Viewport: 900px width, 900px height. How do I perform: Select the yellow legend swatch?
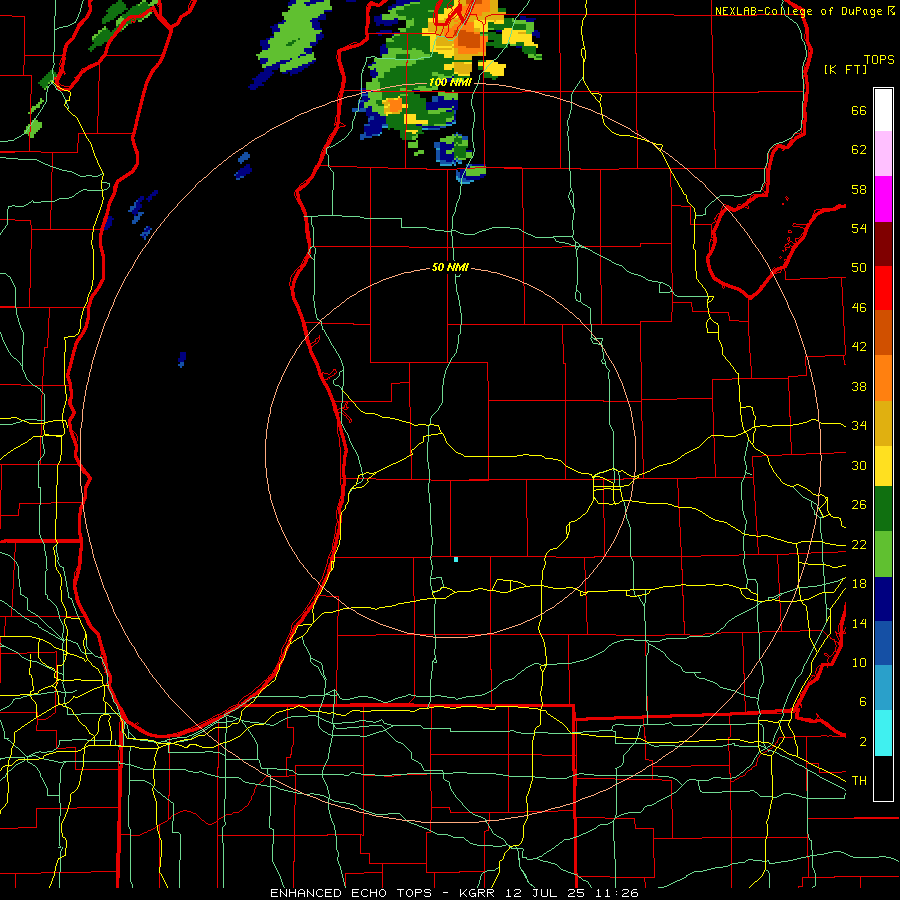point(883,465)
